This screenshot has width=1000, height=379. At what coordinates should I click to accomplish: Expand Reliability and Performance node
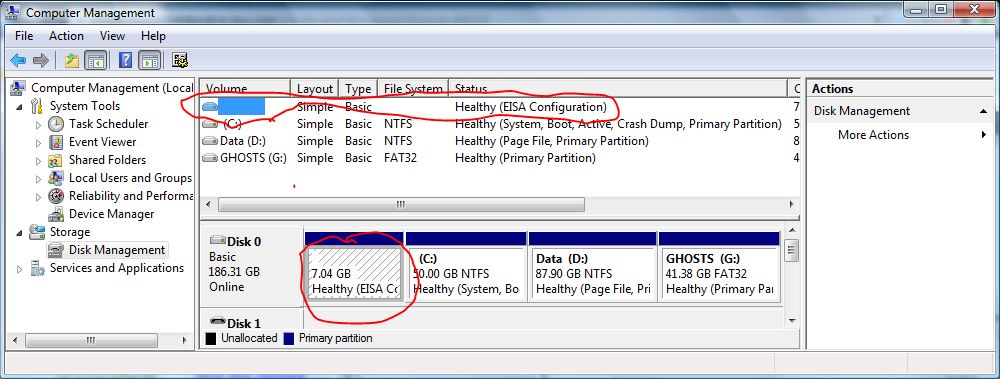38,197
